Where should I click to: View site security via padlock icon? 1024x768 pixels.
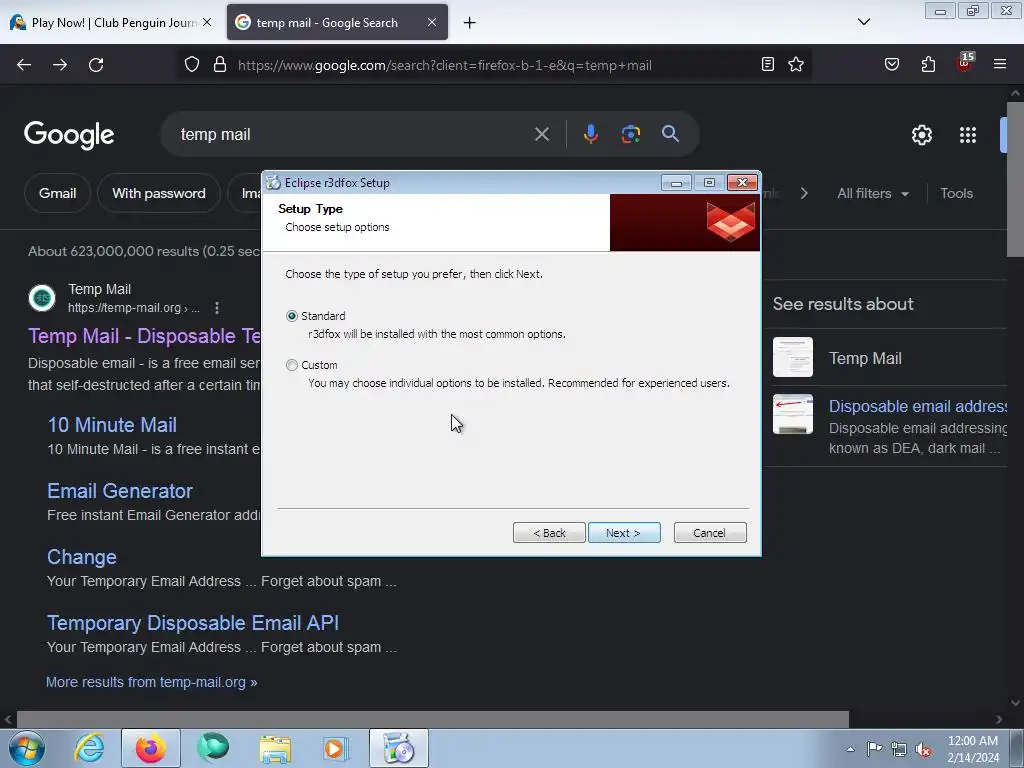click(x=220, y=65)
